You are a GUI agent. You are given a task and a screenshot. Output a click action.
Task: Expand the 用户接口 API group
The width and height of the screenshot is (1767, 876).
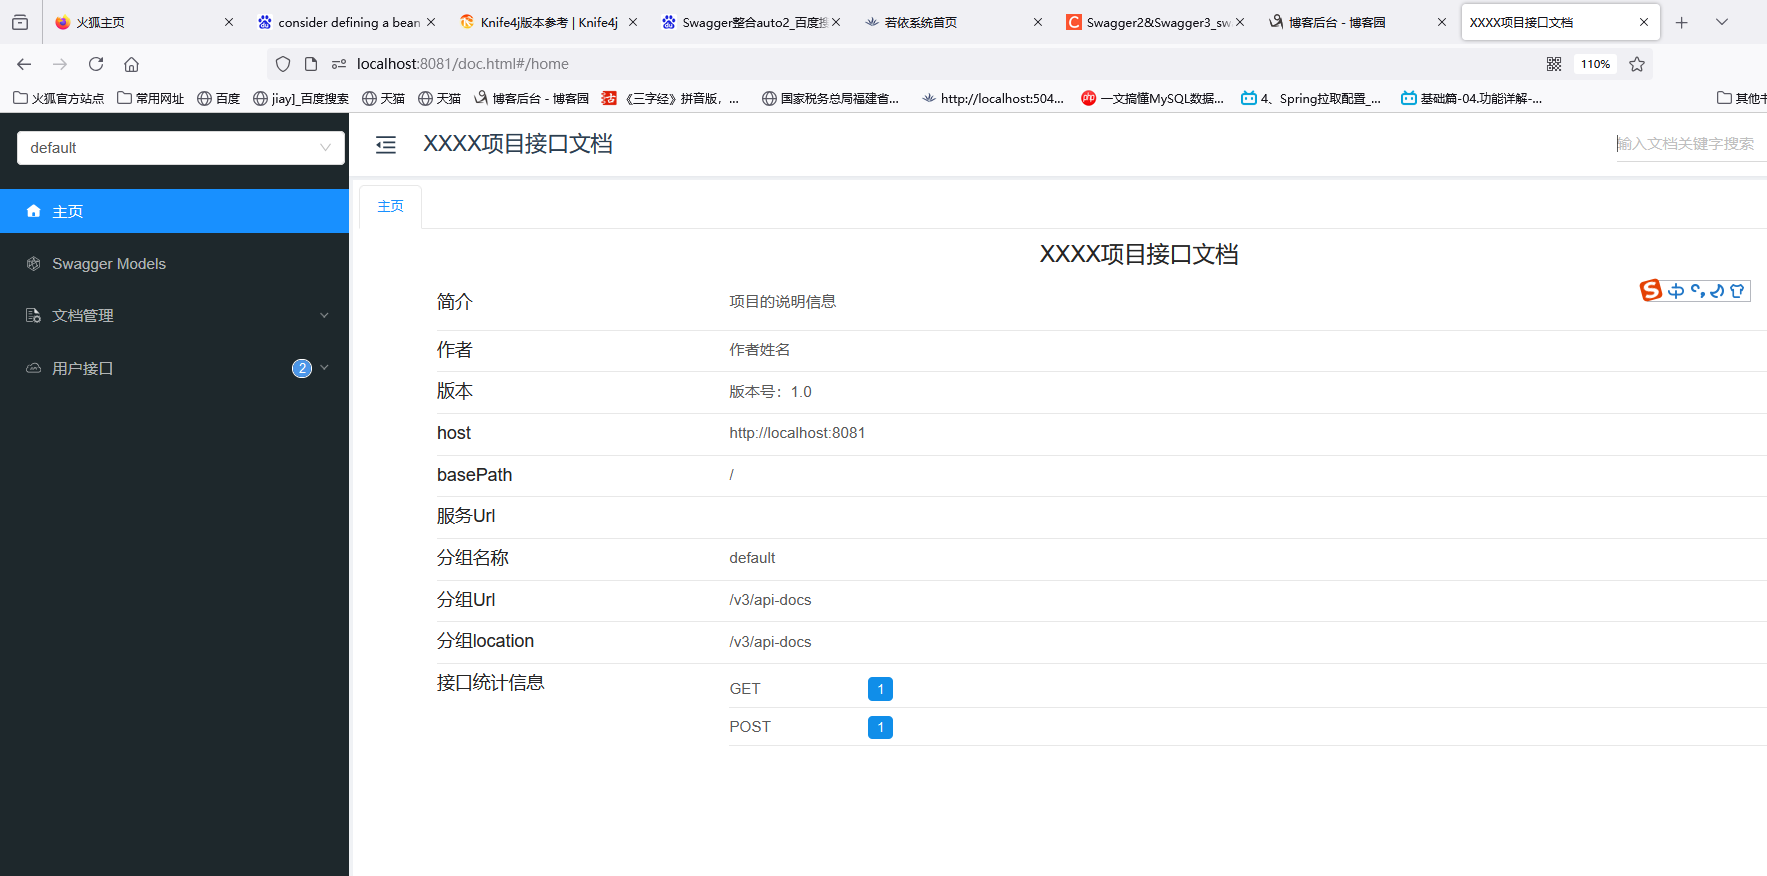pos(175,368)
